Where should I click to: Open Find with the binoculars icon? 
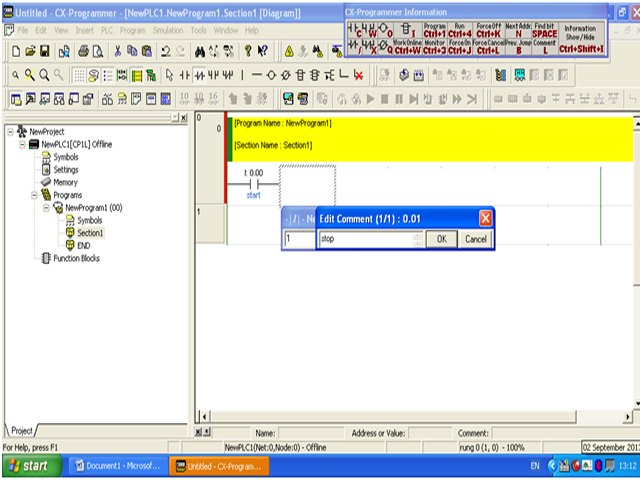tap(200, 51)
